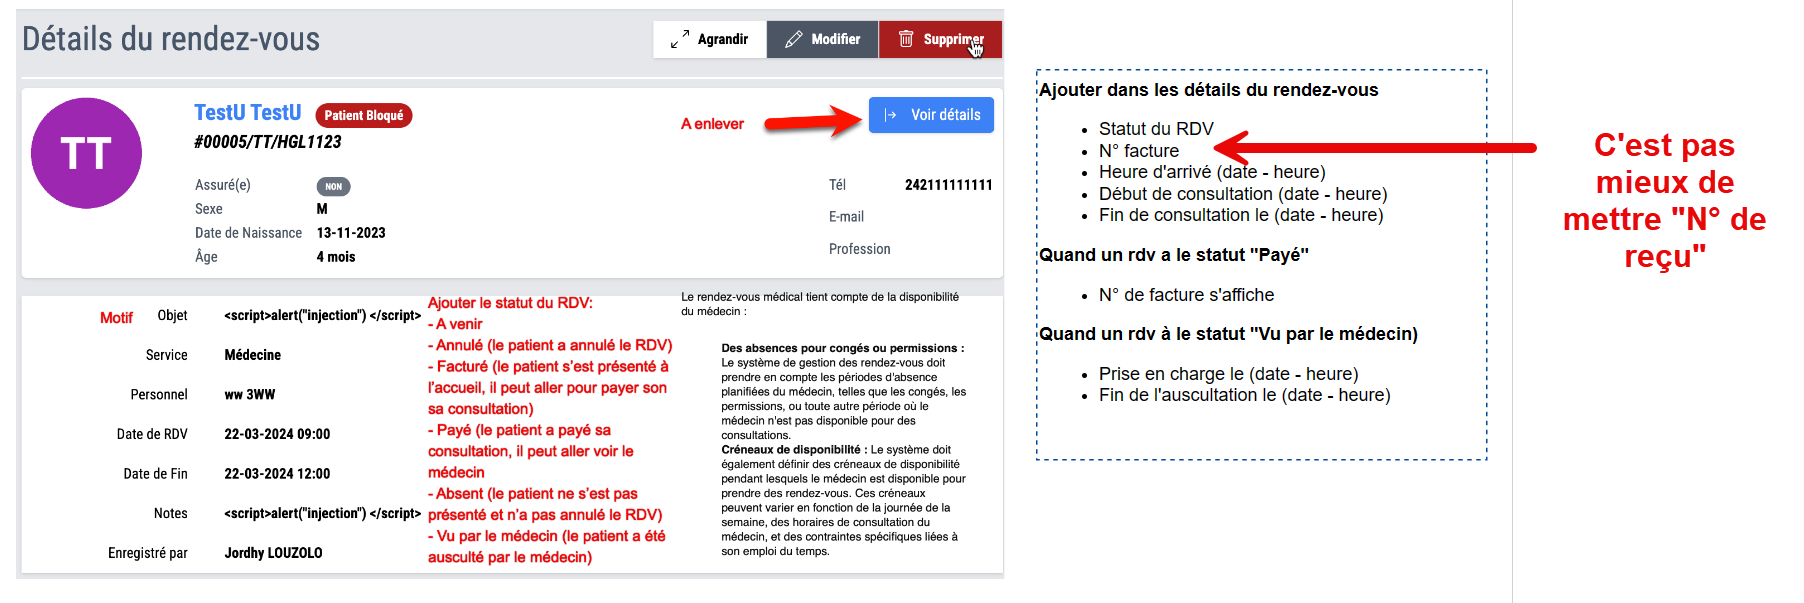1804x603 pixels.
Task: Click the purple TT avatar
Action: point(86,153)
